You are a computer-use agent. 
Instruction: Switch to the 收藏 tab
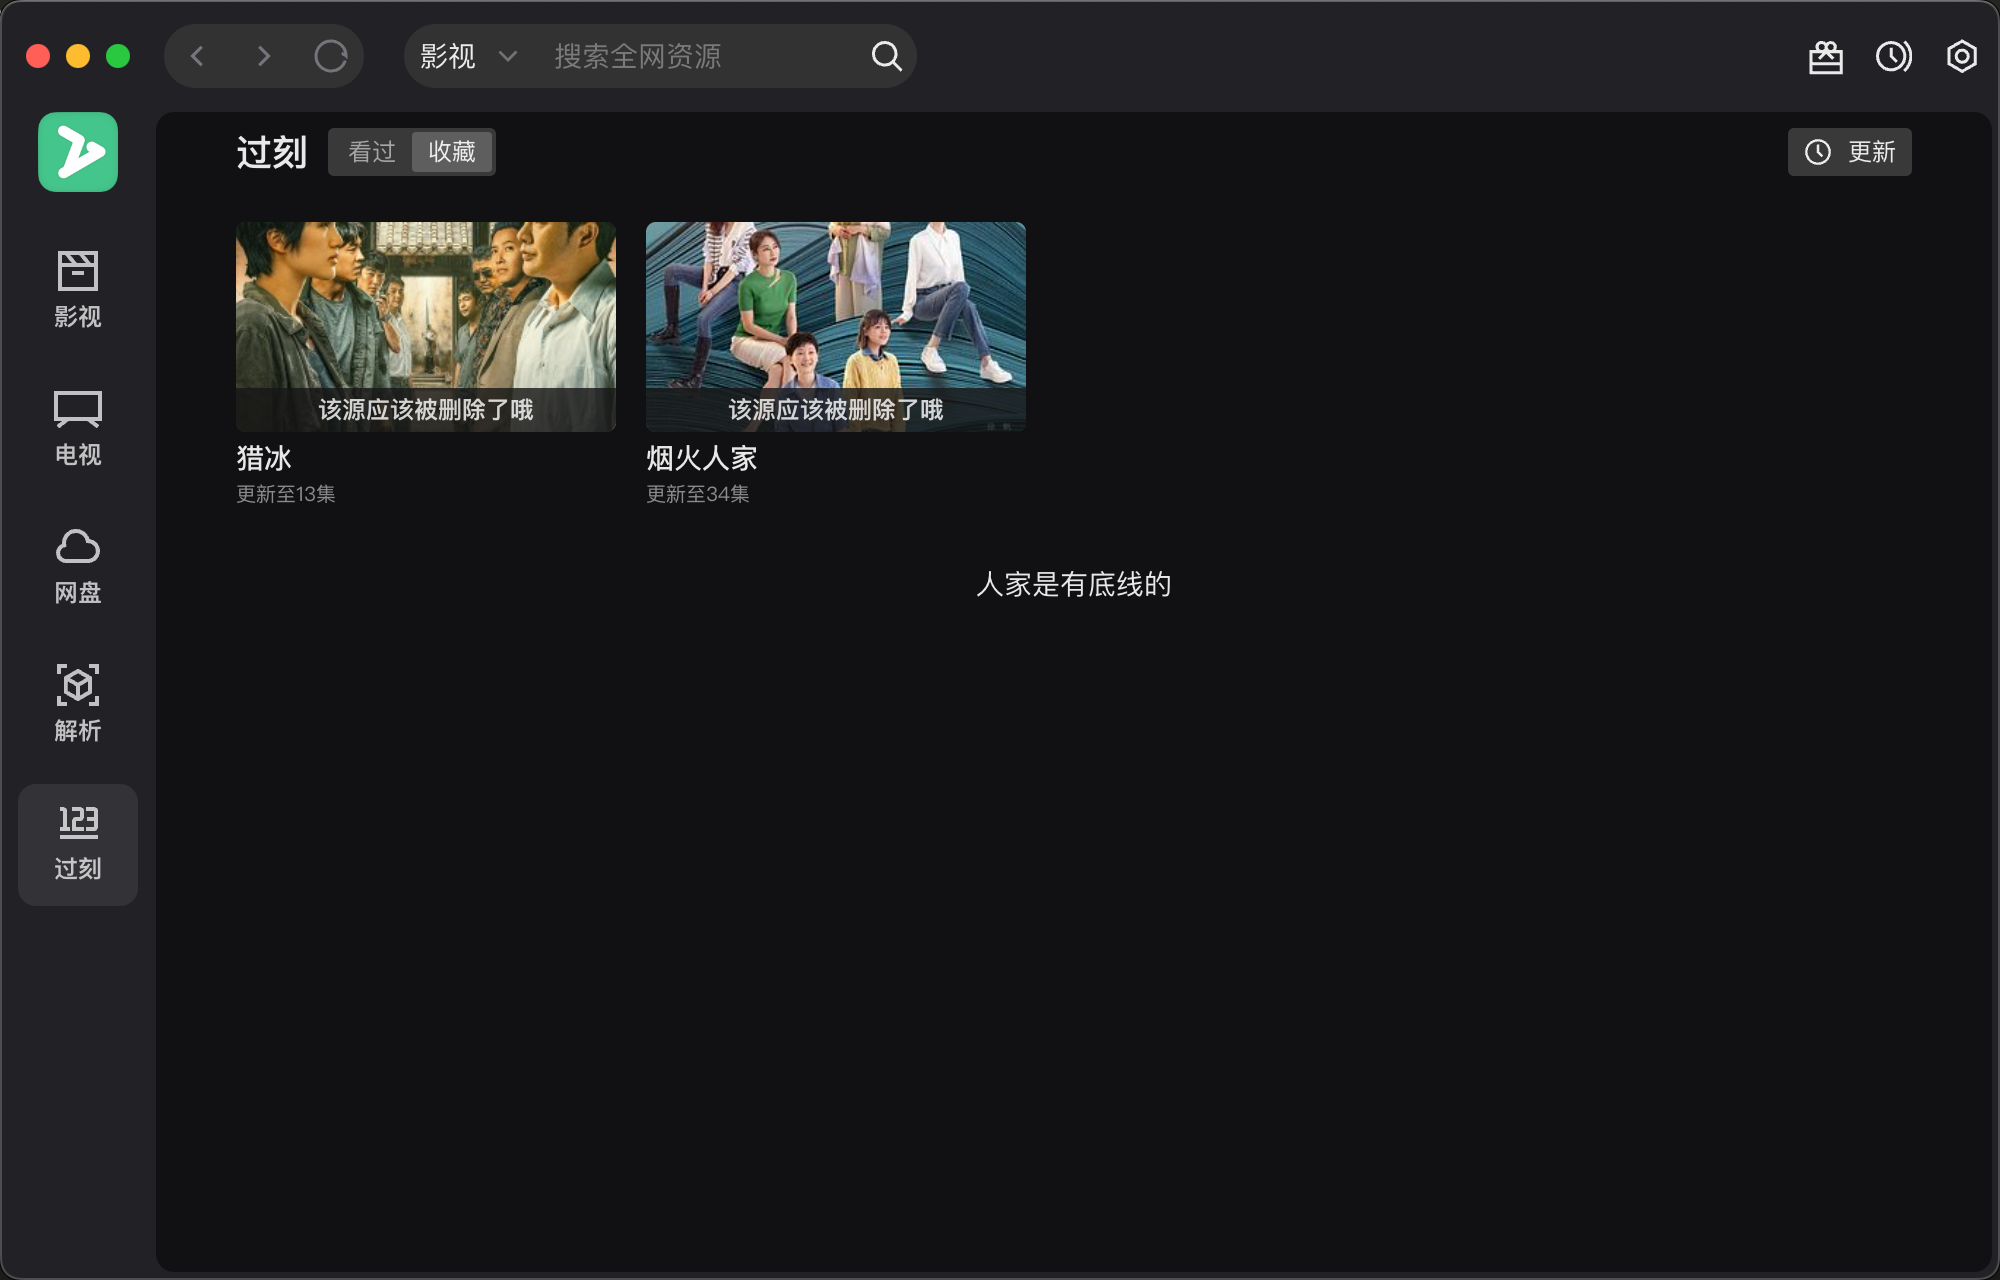pos(452,152)
